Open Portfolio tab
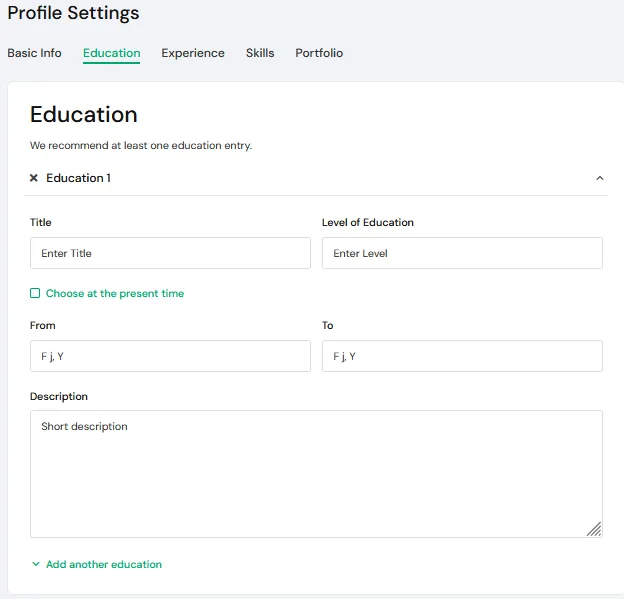The height and width of the screenshot is (599, 624). 319,53
